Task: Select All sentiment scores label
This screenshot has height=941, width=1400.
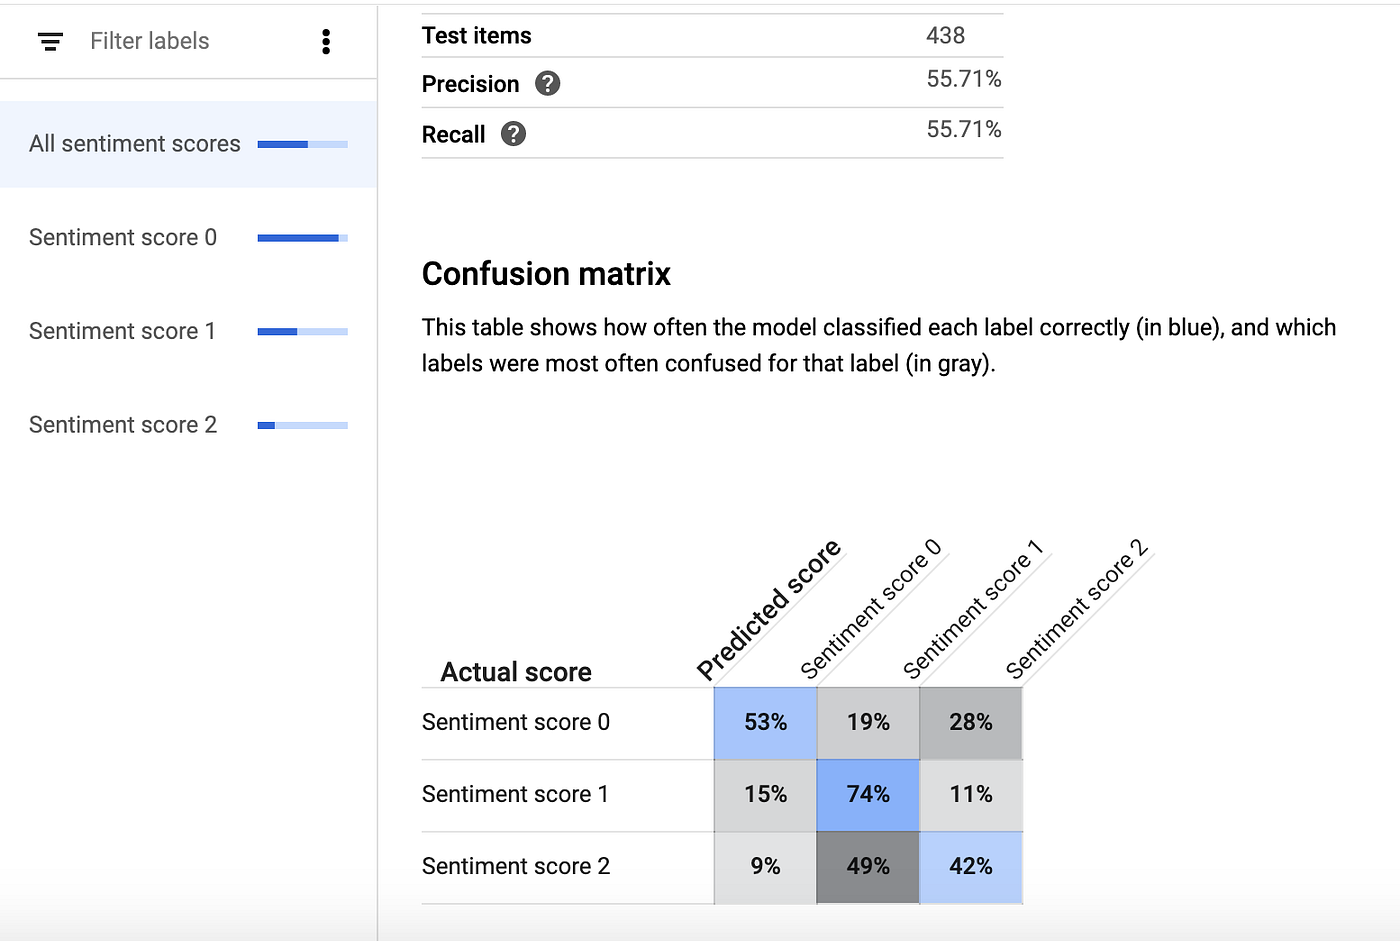Action: click(135, 144)
